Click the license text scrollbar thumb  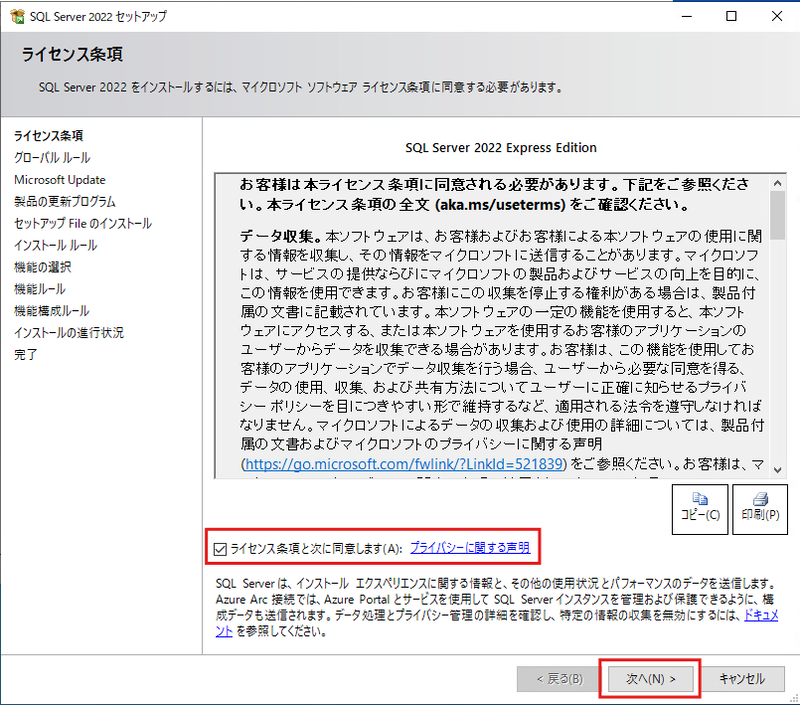[x=777, y=215]
